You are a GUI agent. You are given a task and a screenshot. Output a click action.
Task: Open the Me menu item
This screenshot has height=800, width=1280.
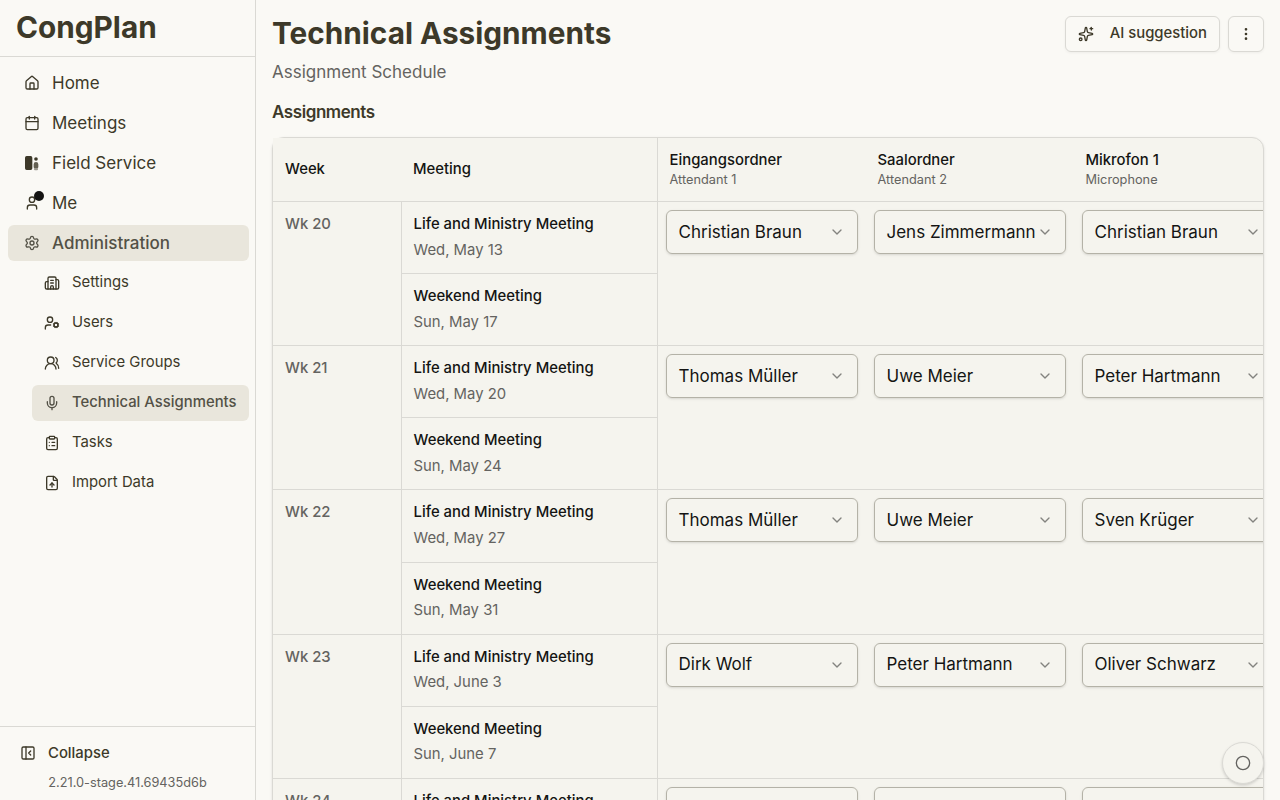pos(128,203)
